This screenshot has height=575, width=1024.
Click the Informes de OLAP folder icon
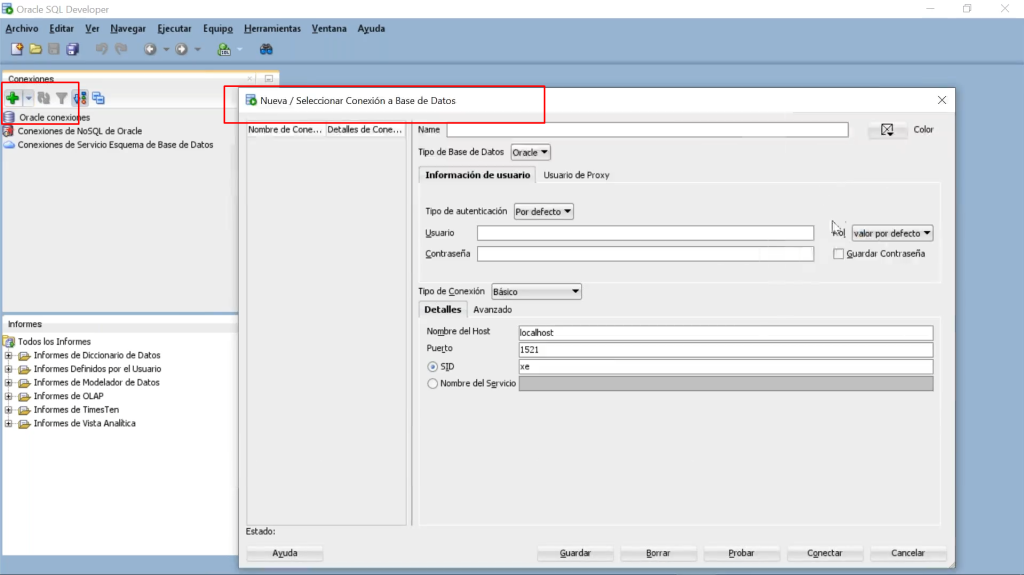pyautogui.click(x=24, y=396)
